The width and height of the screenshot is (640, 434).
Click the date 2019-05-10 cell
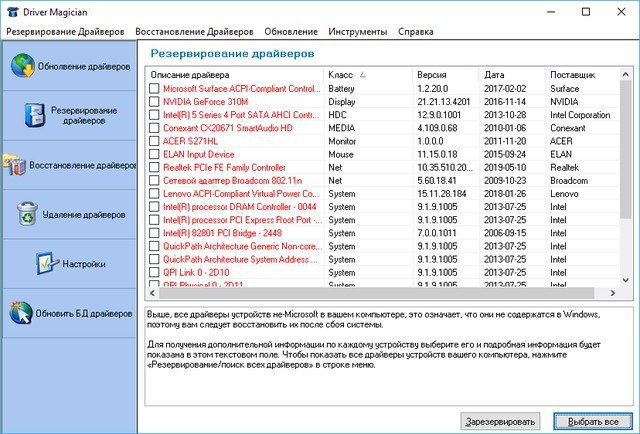[505, 167]
